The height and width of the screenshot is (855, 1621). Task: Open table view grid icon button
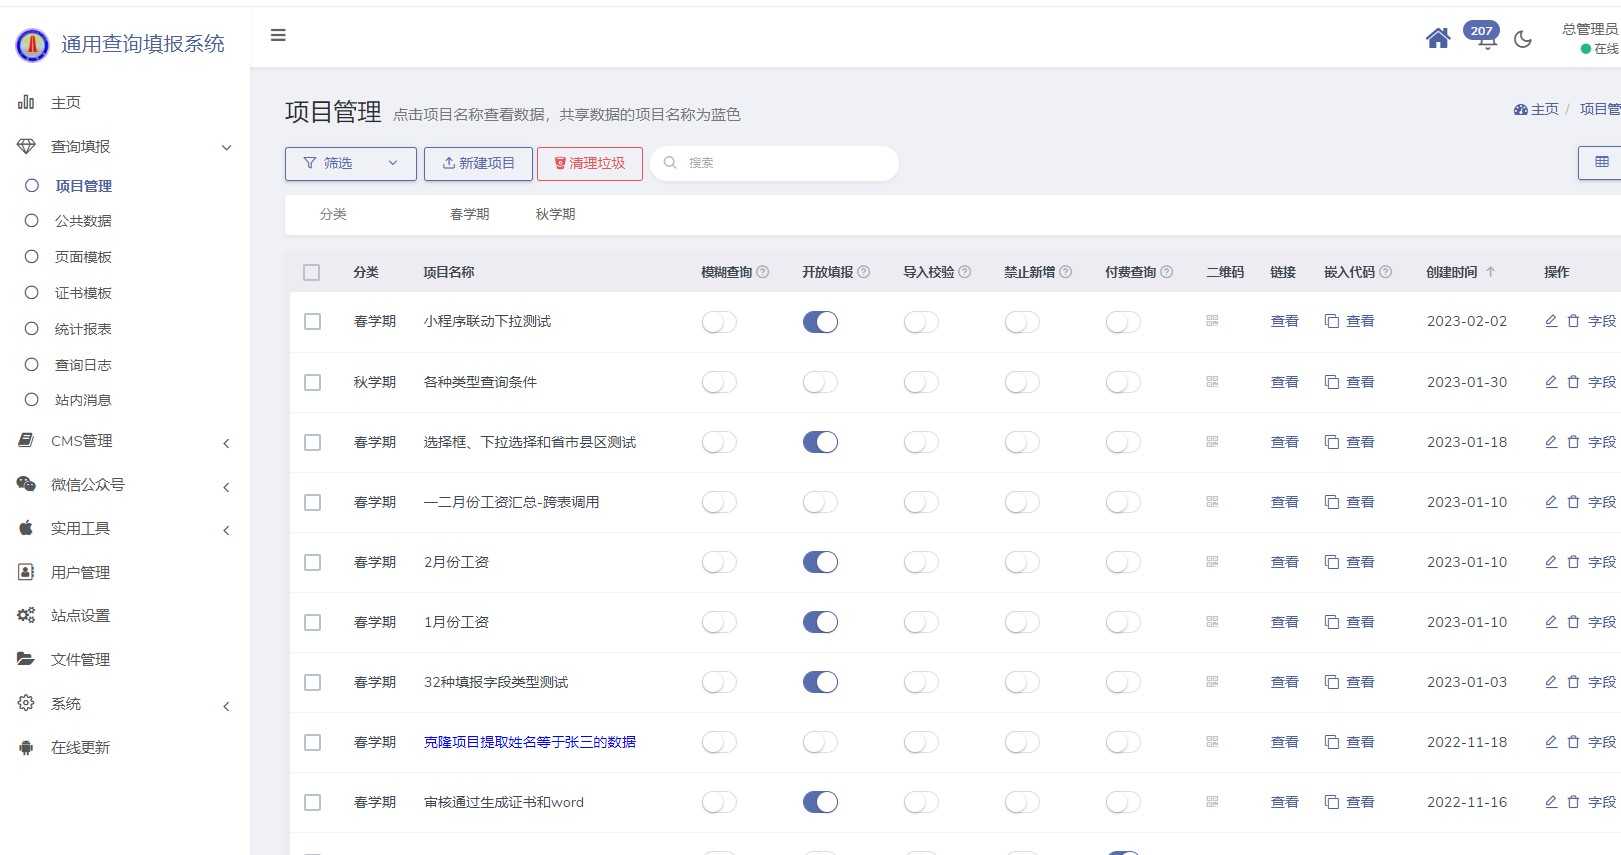[x=1602, y=162]
